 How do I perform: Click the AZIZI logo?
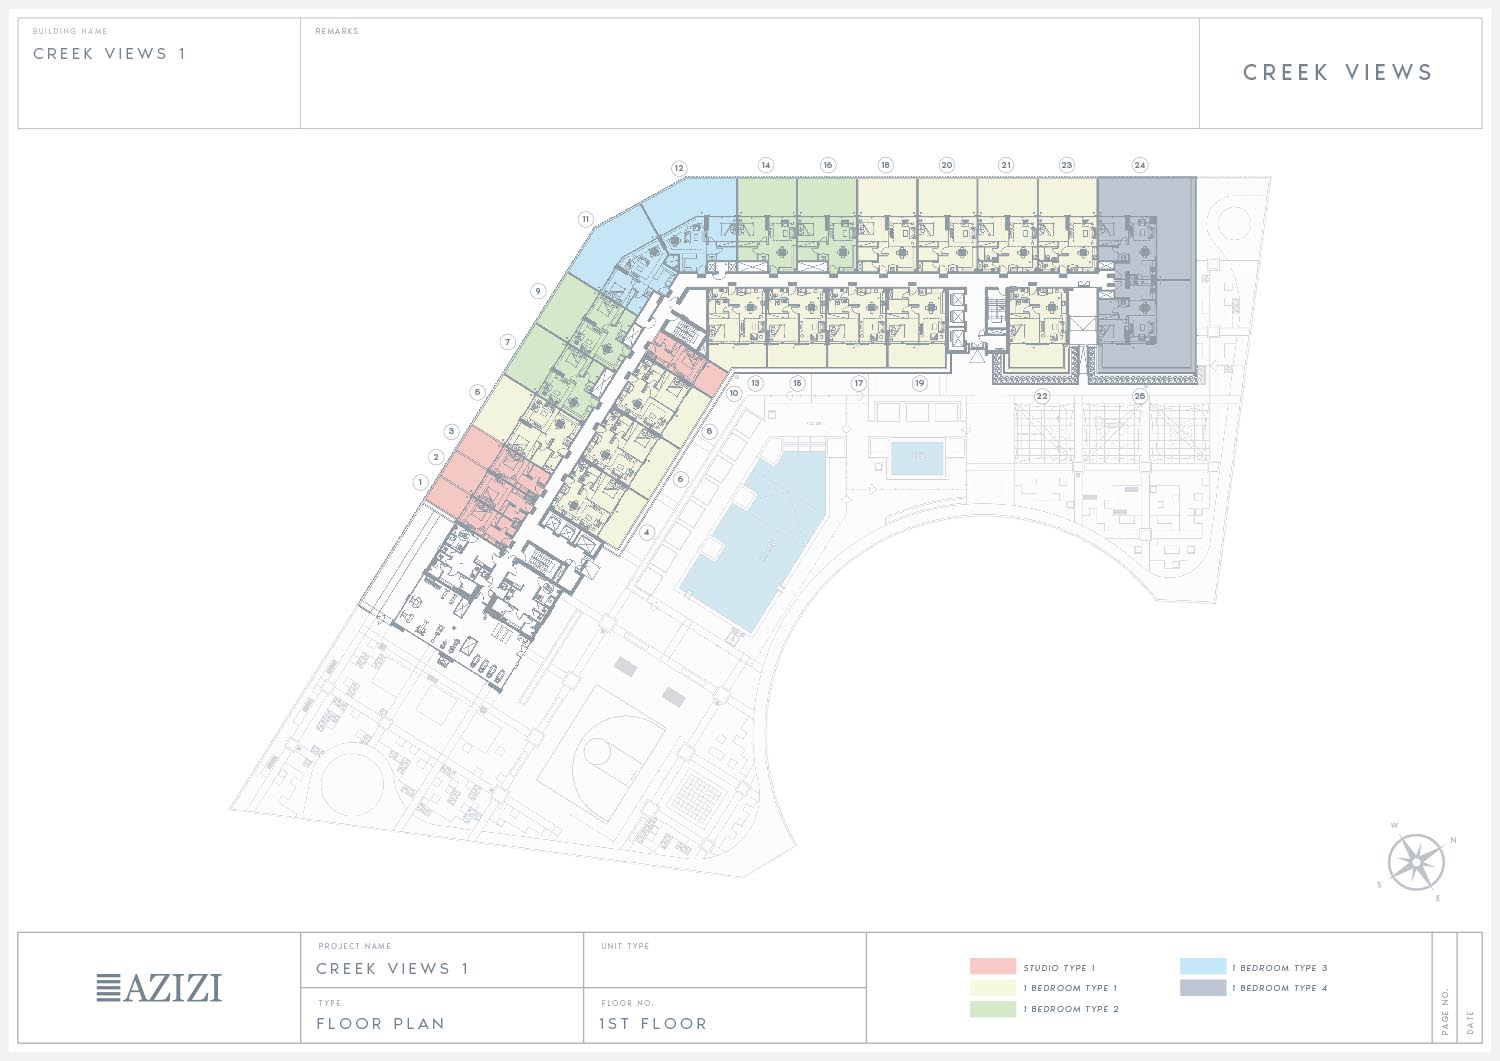pos(159,988)
